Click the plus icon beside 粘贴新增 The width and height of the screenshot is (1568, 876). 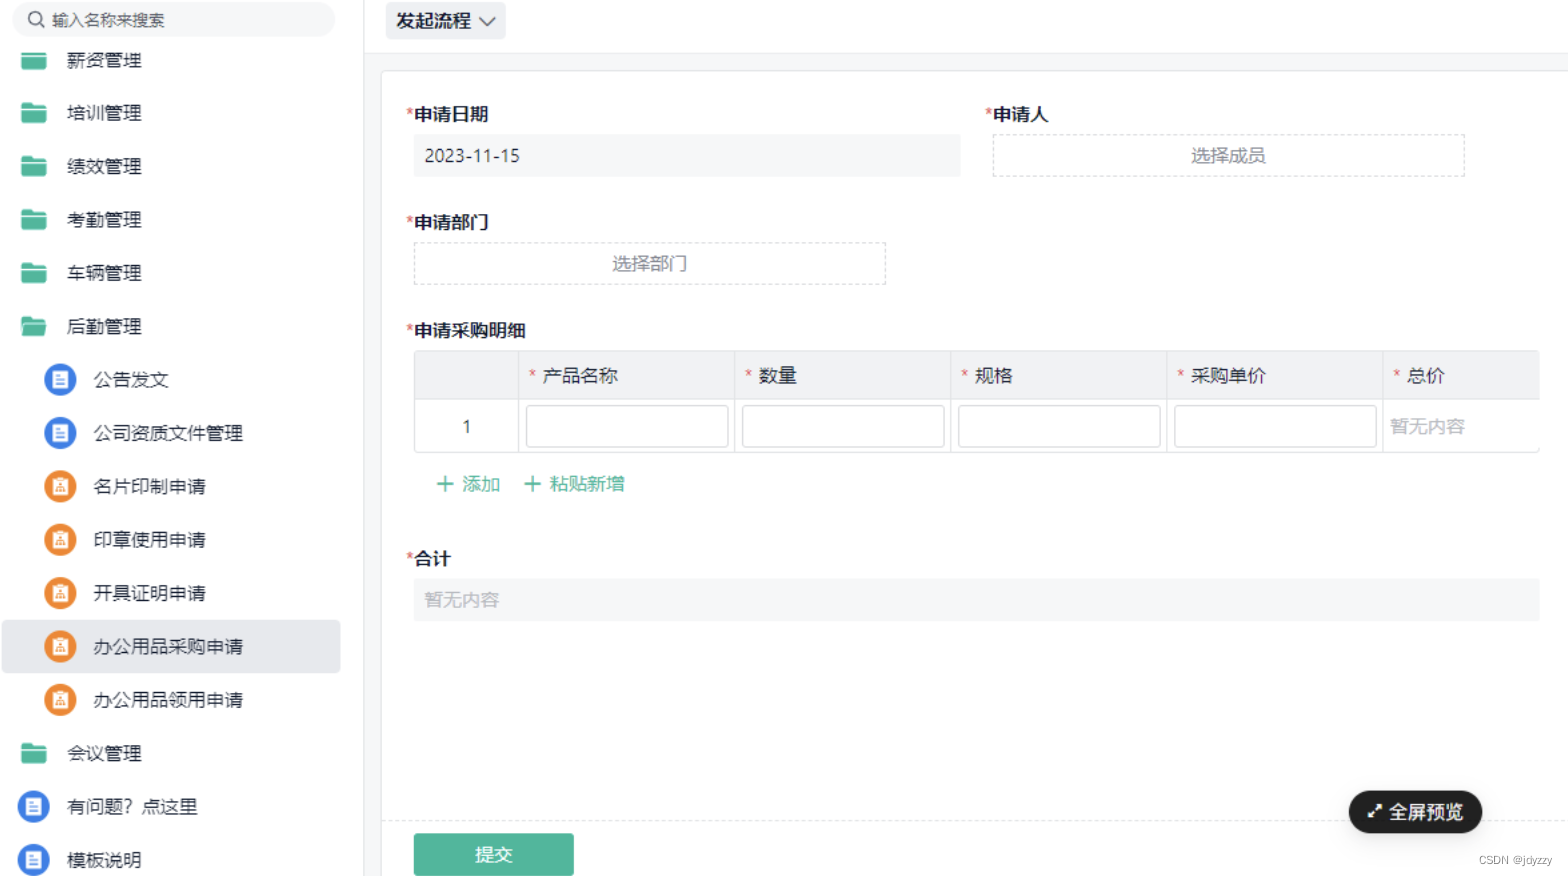click(532, 484)
